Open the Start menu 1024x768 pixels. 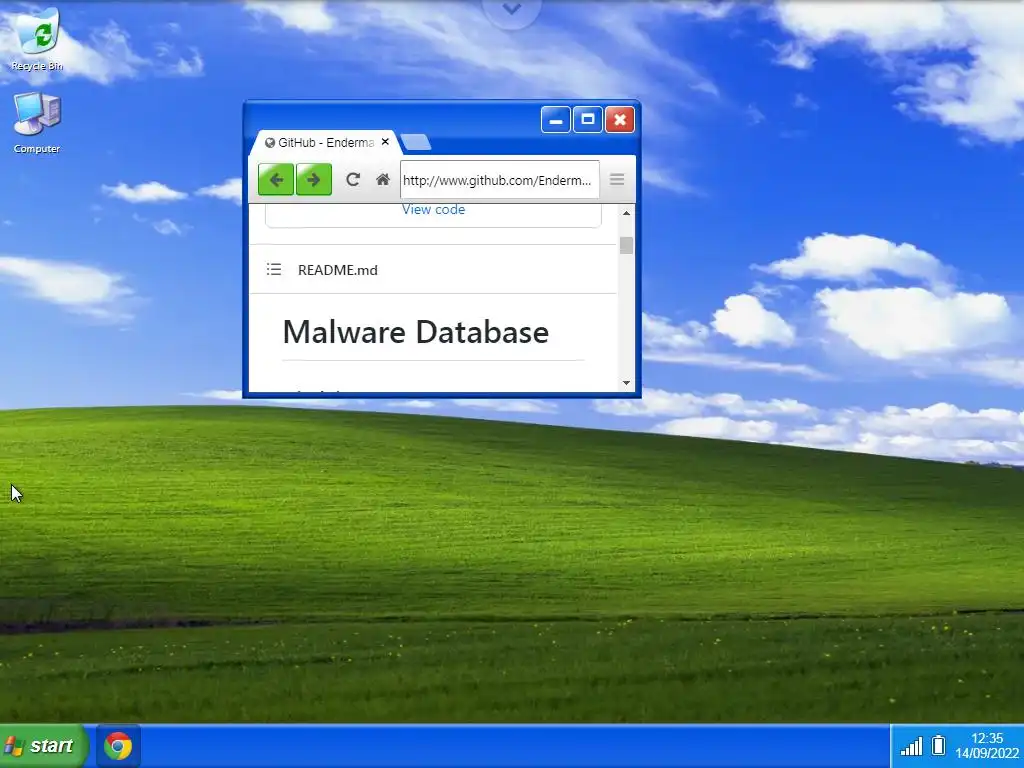[x=42, y=746]
